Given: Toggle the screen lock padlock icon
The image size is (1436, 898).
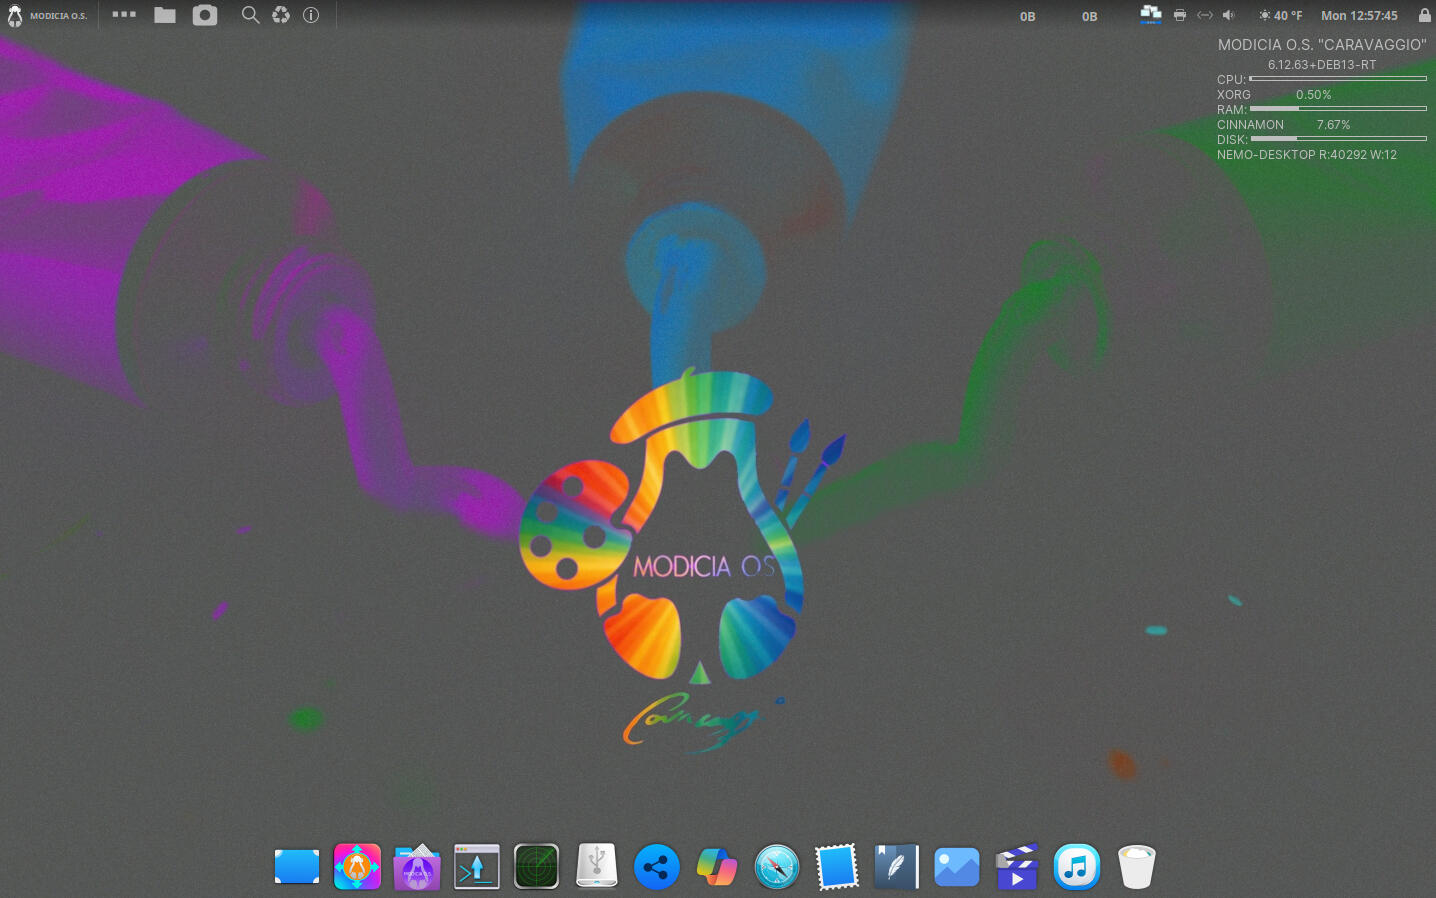Looking at the screenshot, I should [x=1424, y=15].
